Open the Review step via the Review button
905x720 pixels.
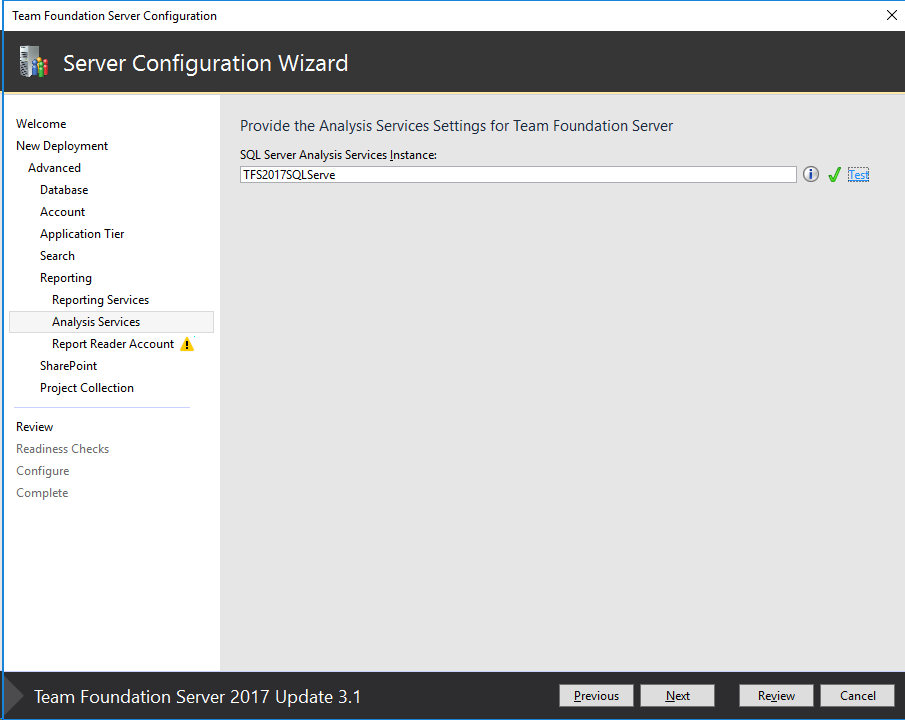776,695
